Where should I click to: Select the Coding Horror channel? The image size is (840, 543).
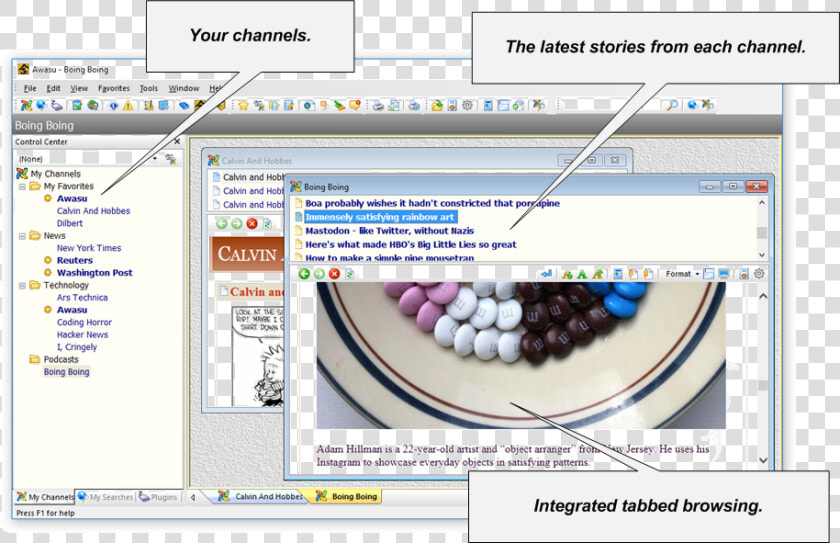84,322
